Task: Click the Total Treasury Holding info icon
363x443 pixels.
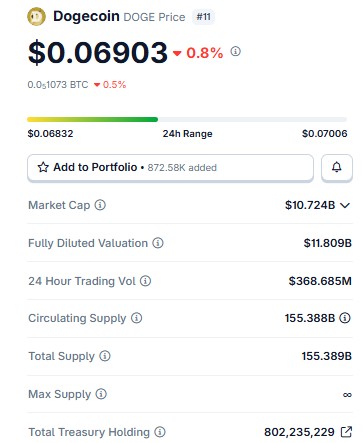Action: coord(160,432)
